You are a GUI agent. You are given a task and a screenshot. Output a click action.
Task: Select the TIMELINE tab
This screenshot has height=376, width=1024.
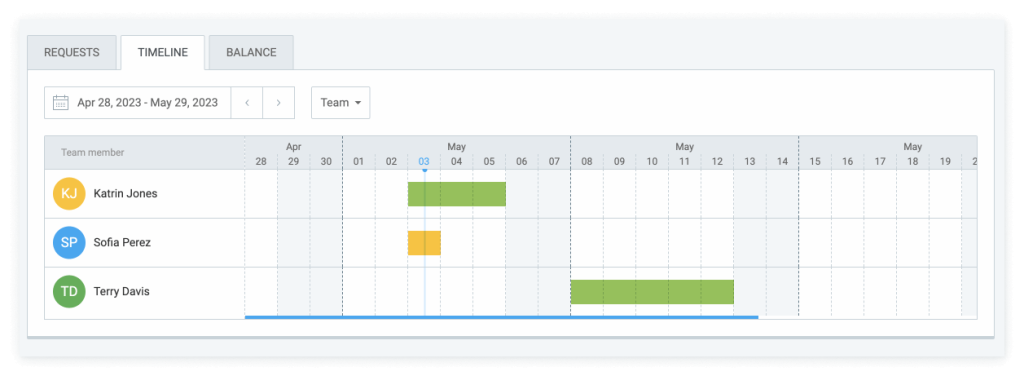pyautogui.click(x=163, y=52)
